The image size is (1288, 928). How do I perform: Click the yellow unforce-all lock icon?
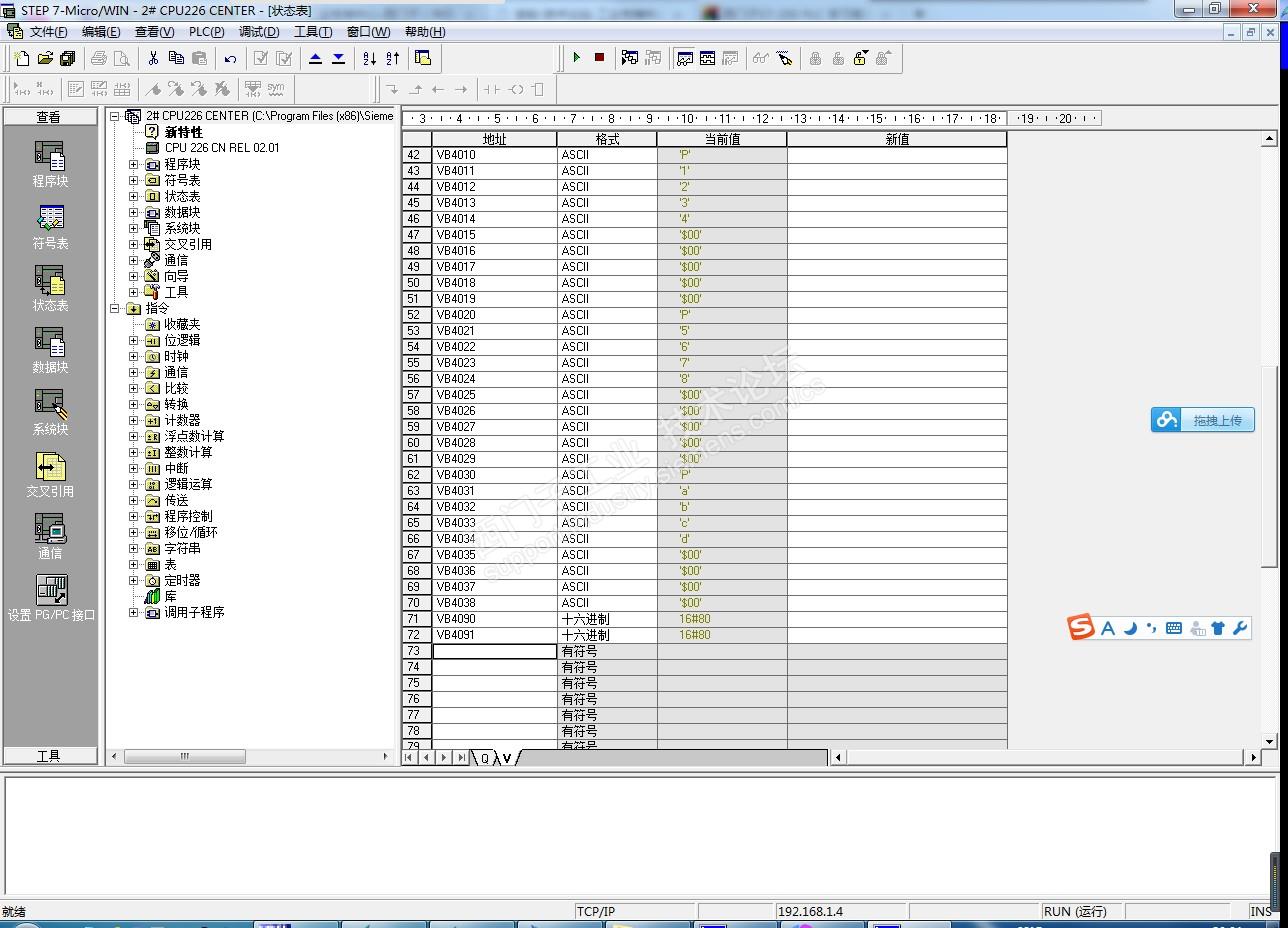click(x=861, y=58)
